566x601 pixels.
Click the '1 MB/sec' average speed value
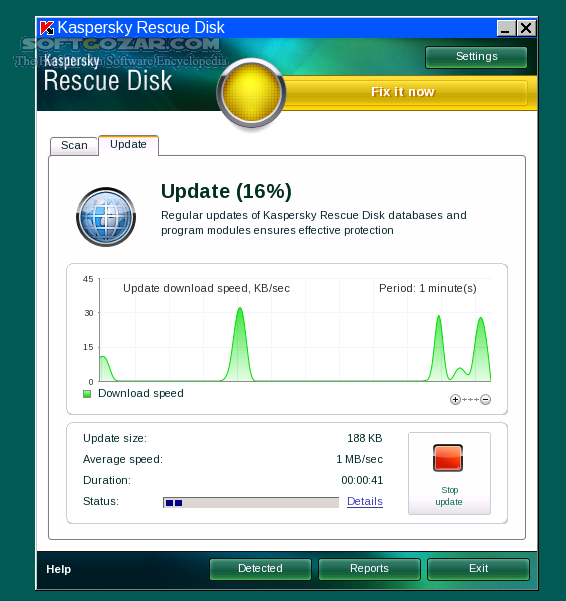[x=359, y=459]
